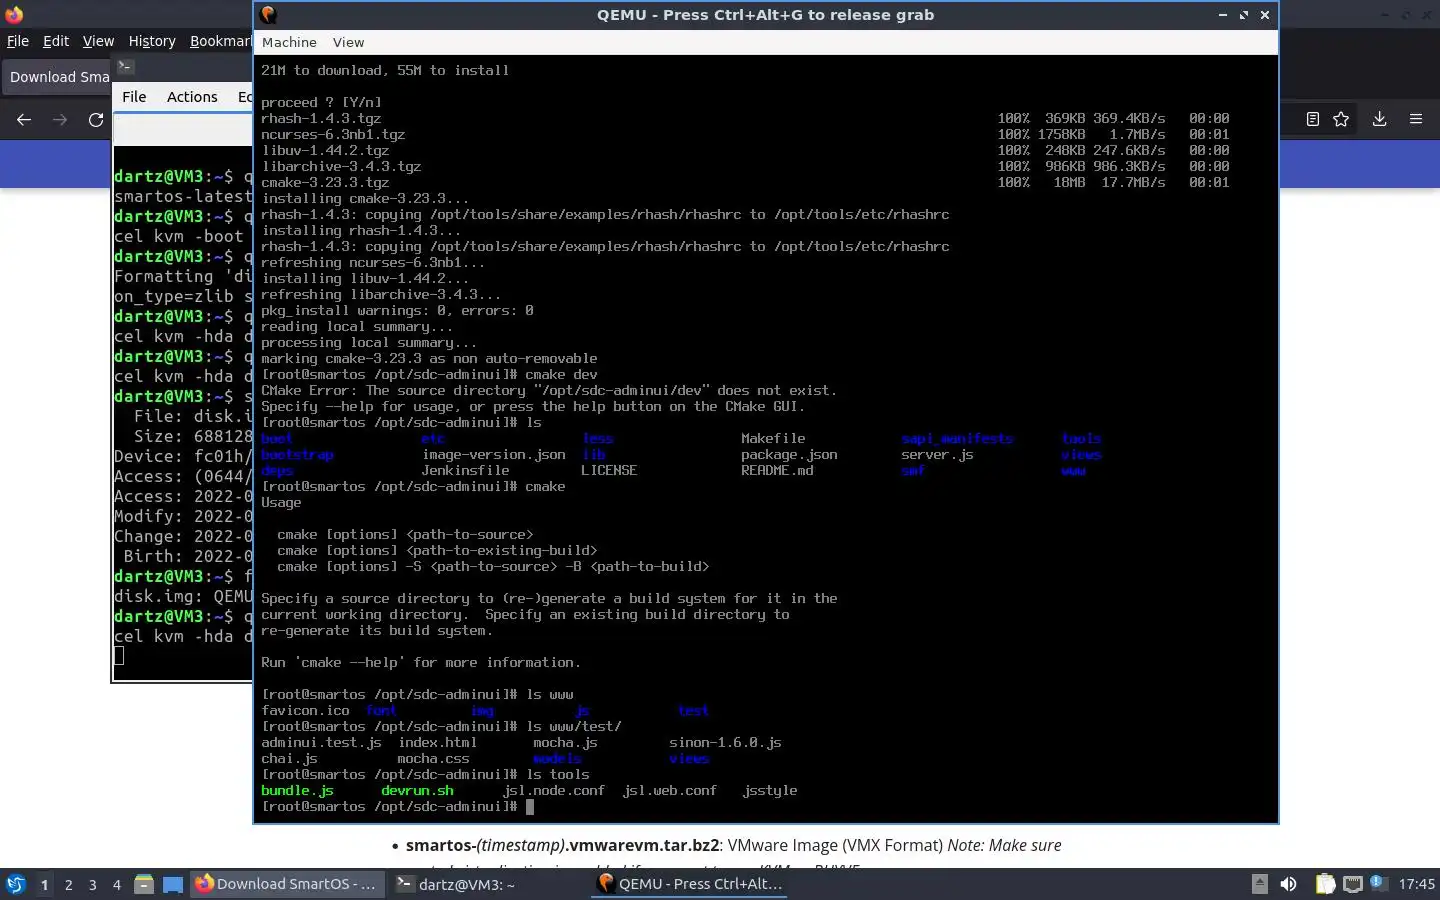Screen dimensions: 1440x900
Task: Reload the Firefox page
Action: tap(96, 119)
